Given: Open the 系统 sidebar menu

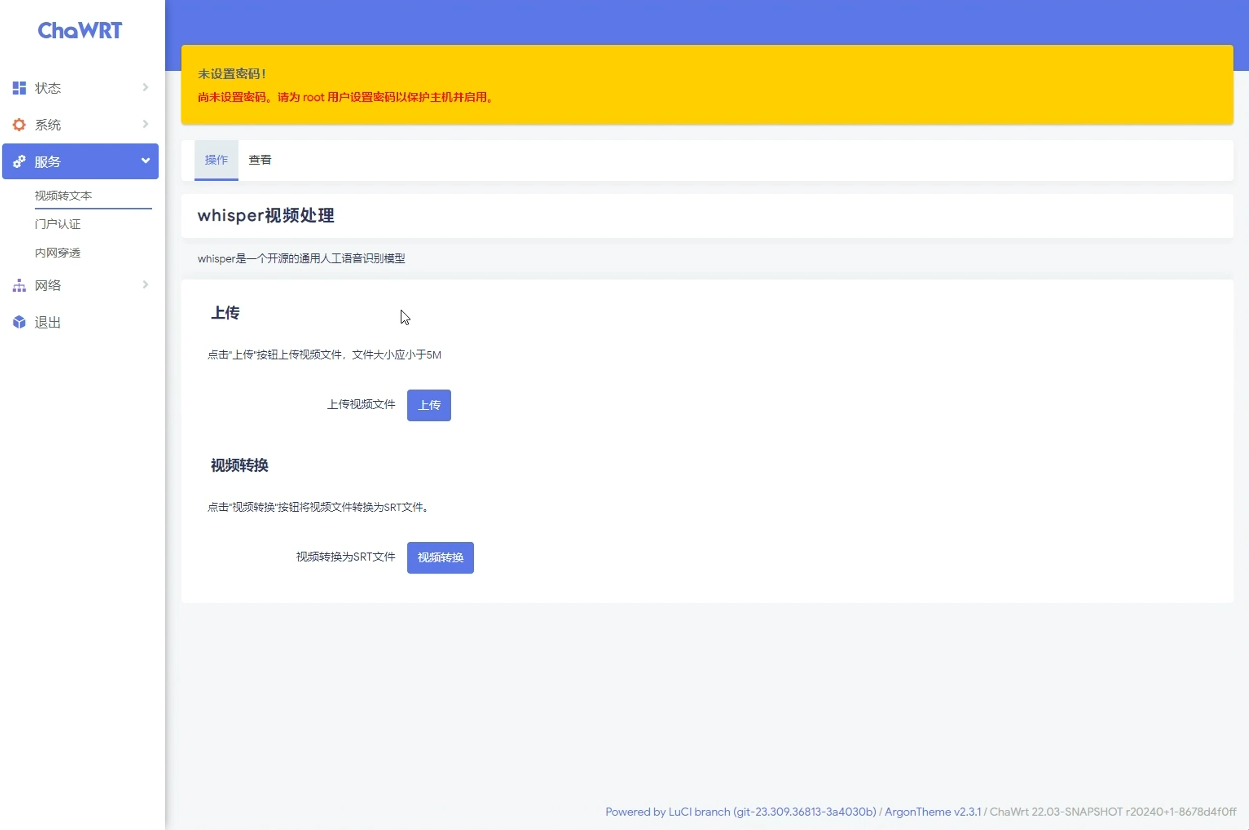Looking at the screenshot, I should tap(80, 125).
